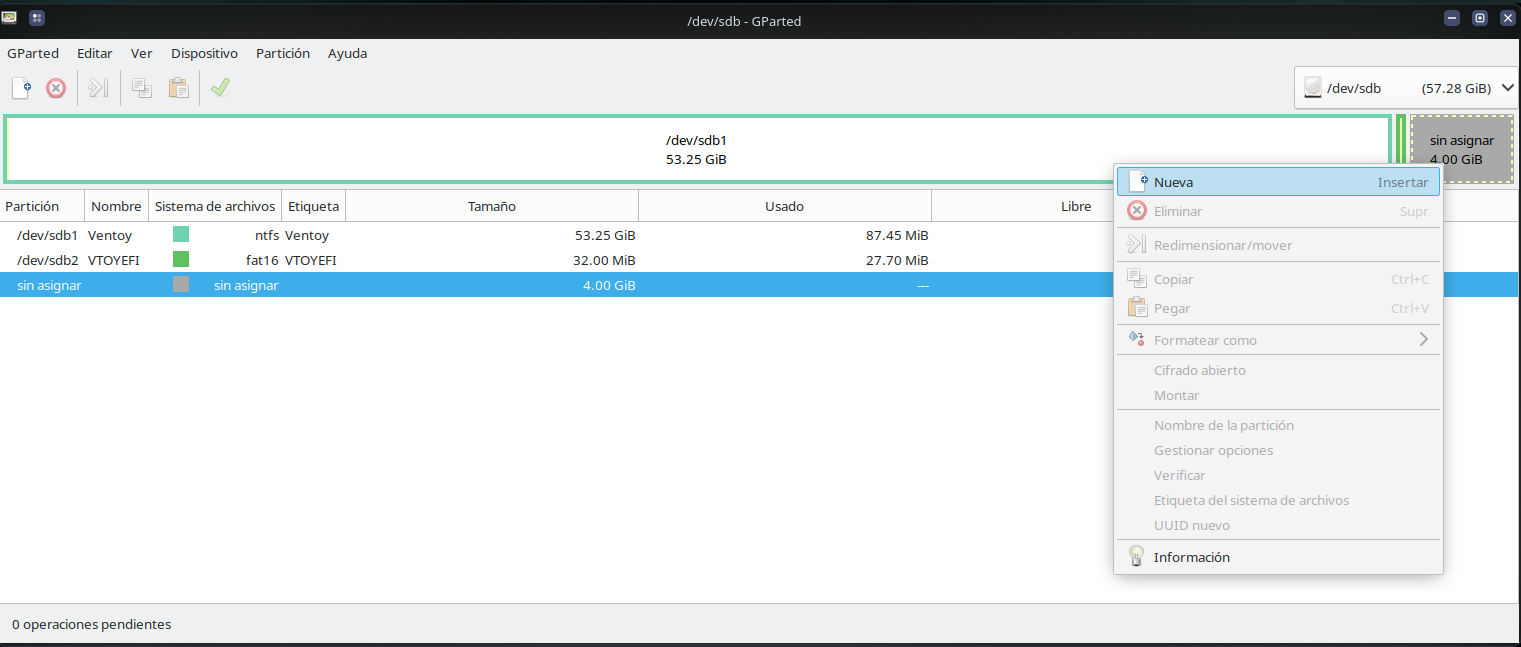Click the Nombre column header
Screen dimensions: 1521x647
[117, 206]
